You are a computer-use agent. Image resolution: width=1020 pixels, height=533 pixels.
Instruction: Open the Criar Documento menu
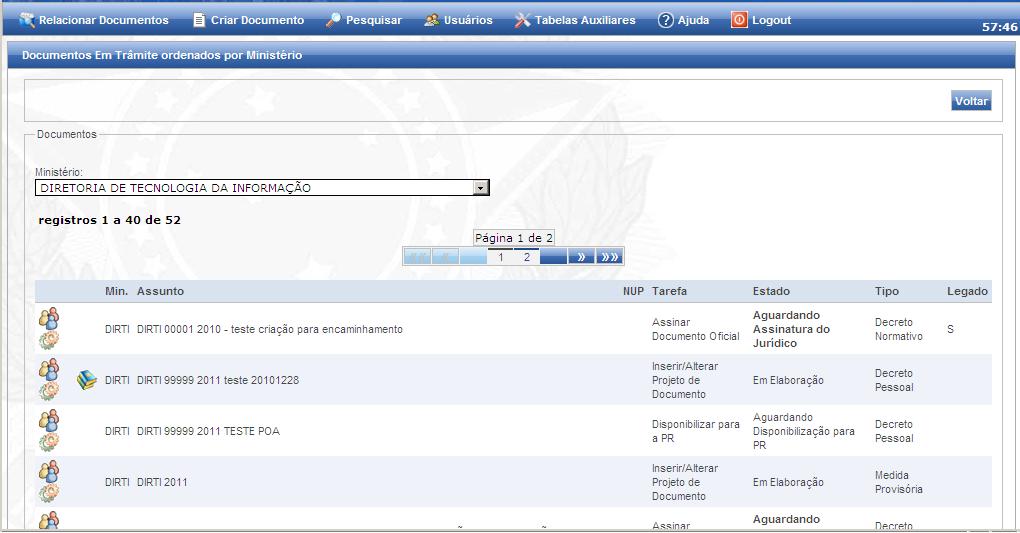pos(248,20)
